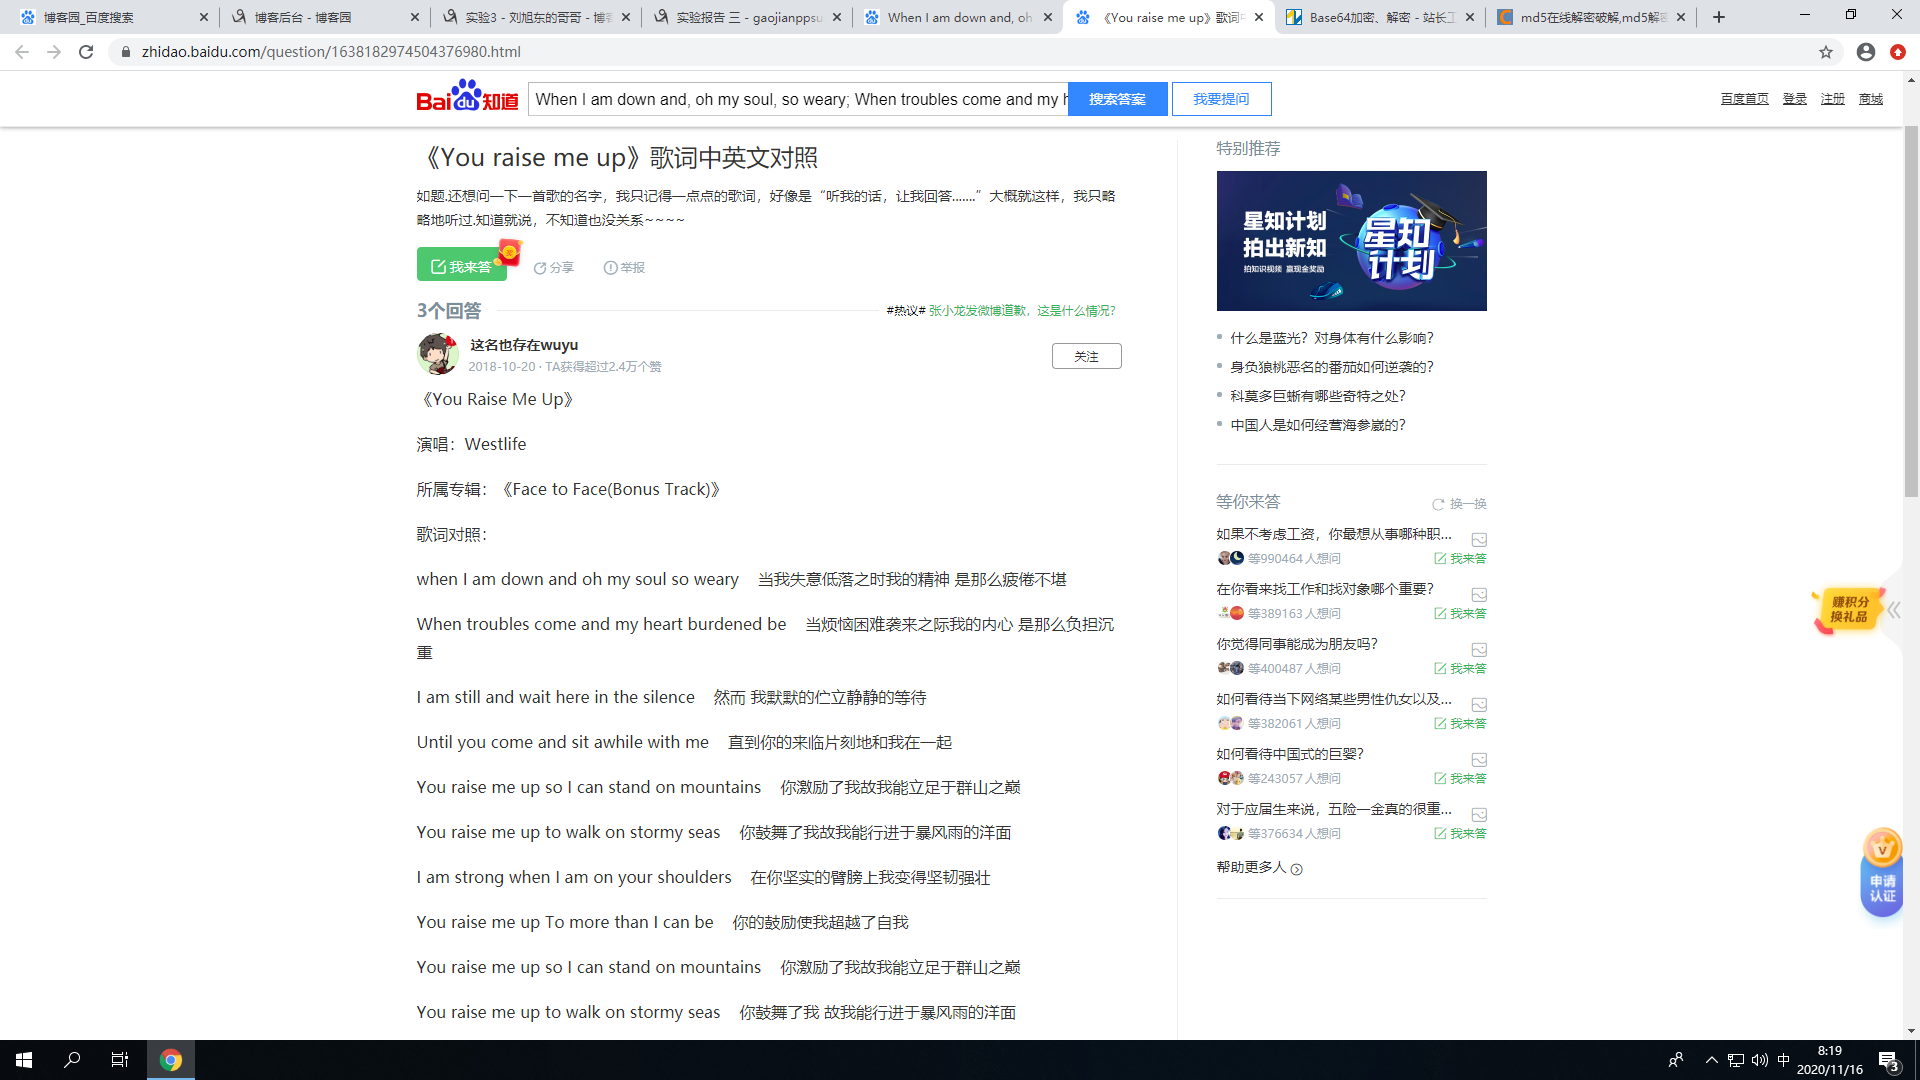Show hidden system tray icons
The height and width of the screenshot is (1080, 1920).
coord(1711,1060)
